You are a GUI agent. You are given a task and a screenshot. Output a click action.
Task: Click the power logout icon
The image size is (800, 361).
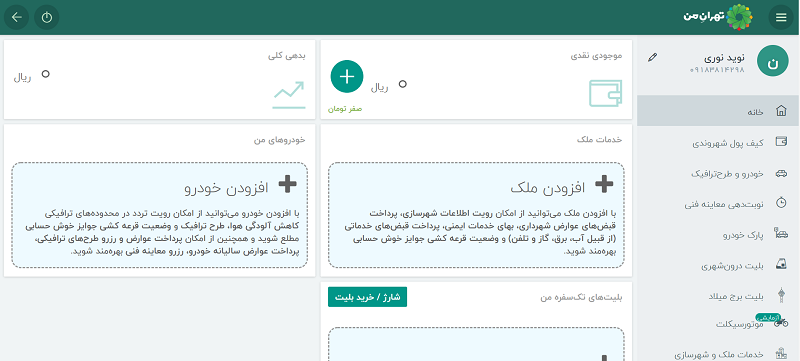[x=47, y=17]
